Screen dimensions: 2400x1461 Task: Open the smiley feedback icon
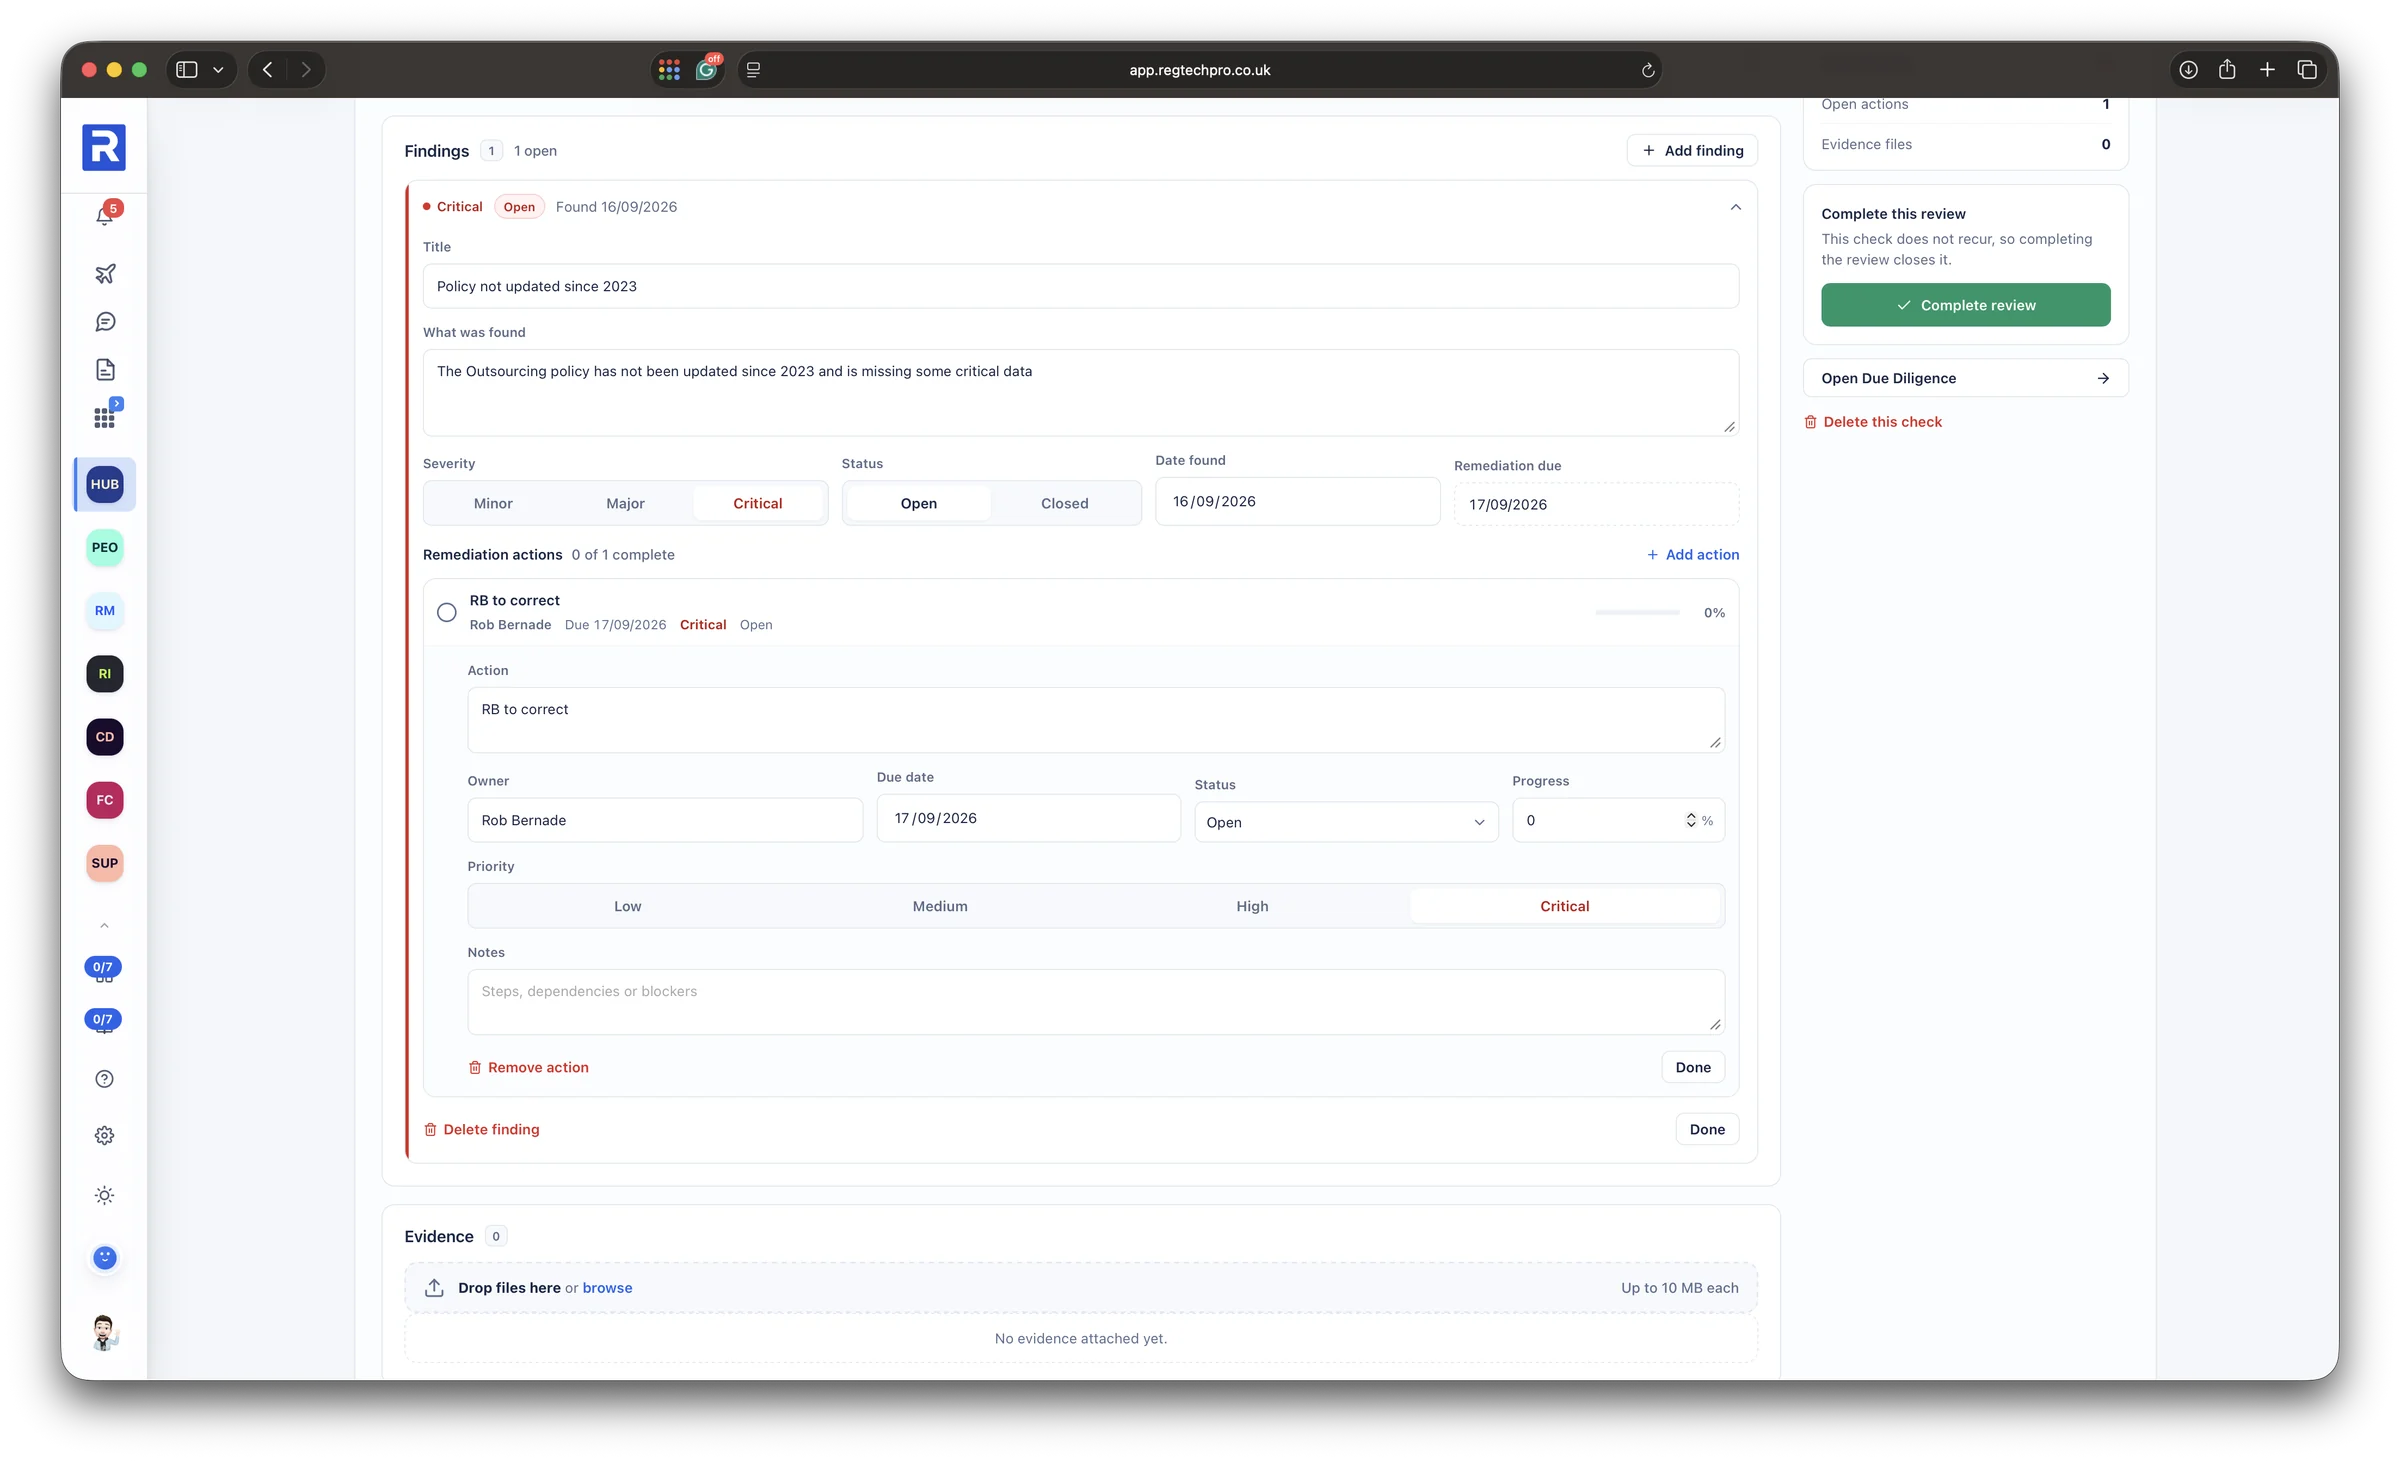pos(105,1258)
